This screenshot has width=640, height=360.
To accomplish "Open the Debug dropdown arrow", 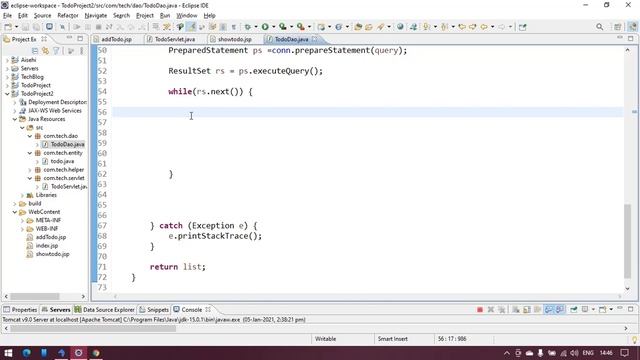I will click(x=256, y=27).
